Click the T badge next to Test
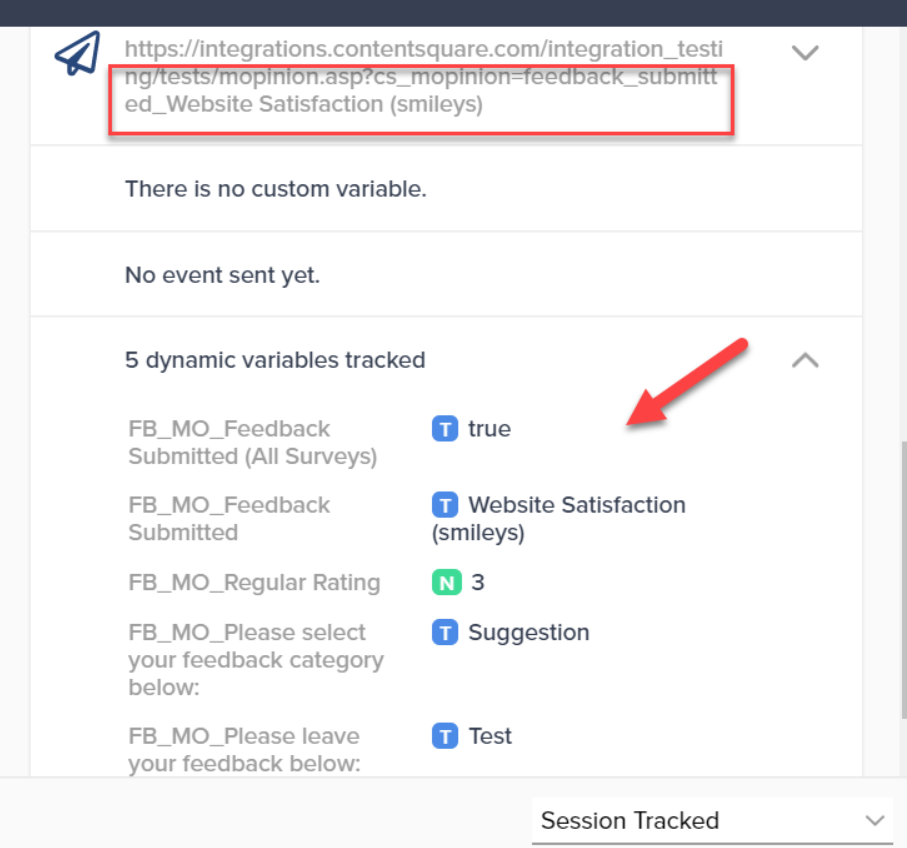The height and width of the screenshot is (848, 907). point(445,736)
